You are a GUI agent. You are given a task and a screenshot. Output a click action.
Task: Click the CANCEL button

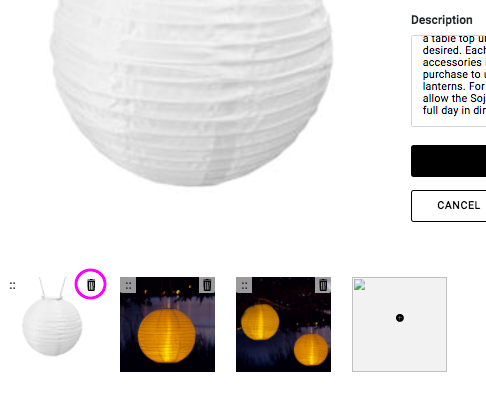pos(449,206)
